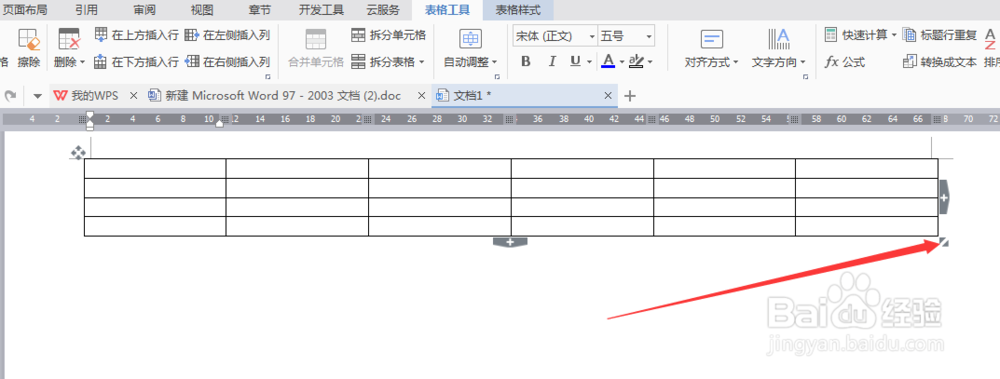Expand the underline style dropdown arrow

point(589,63)
